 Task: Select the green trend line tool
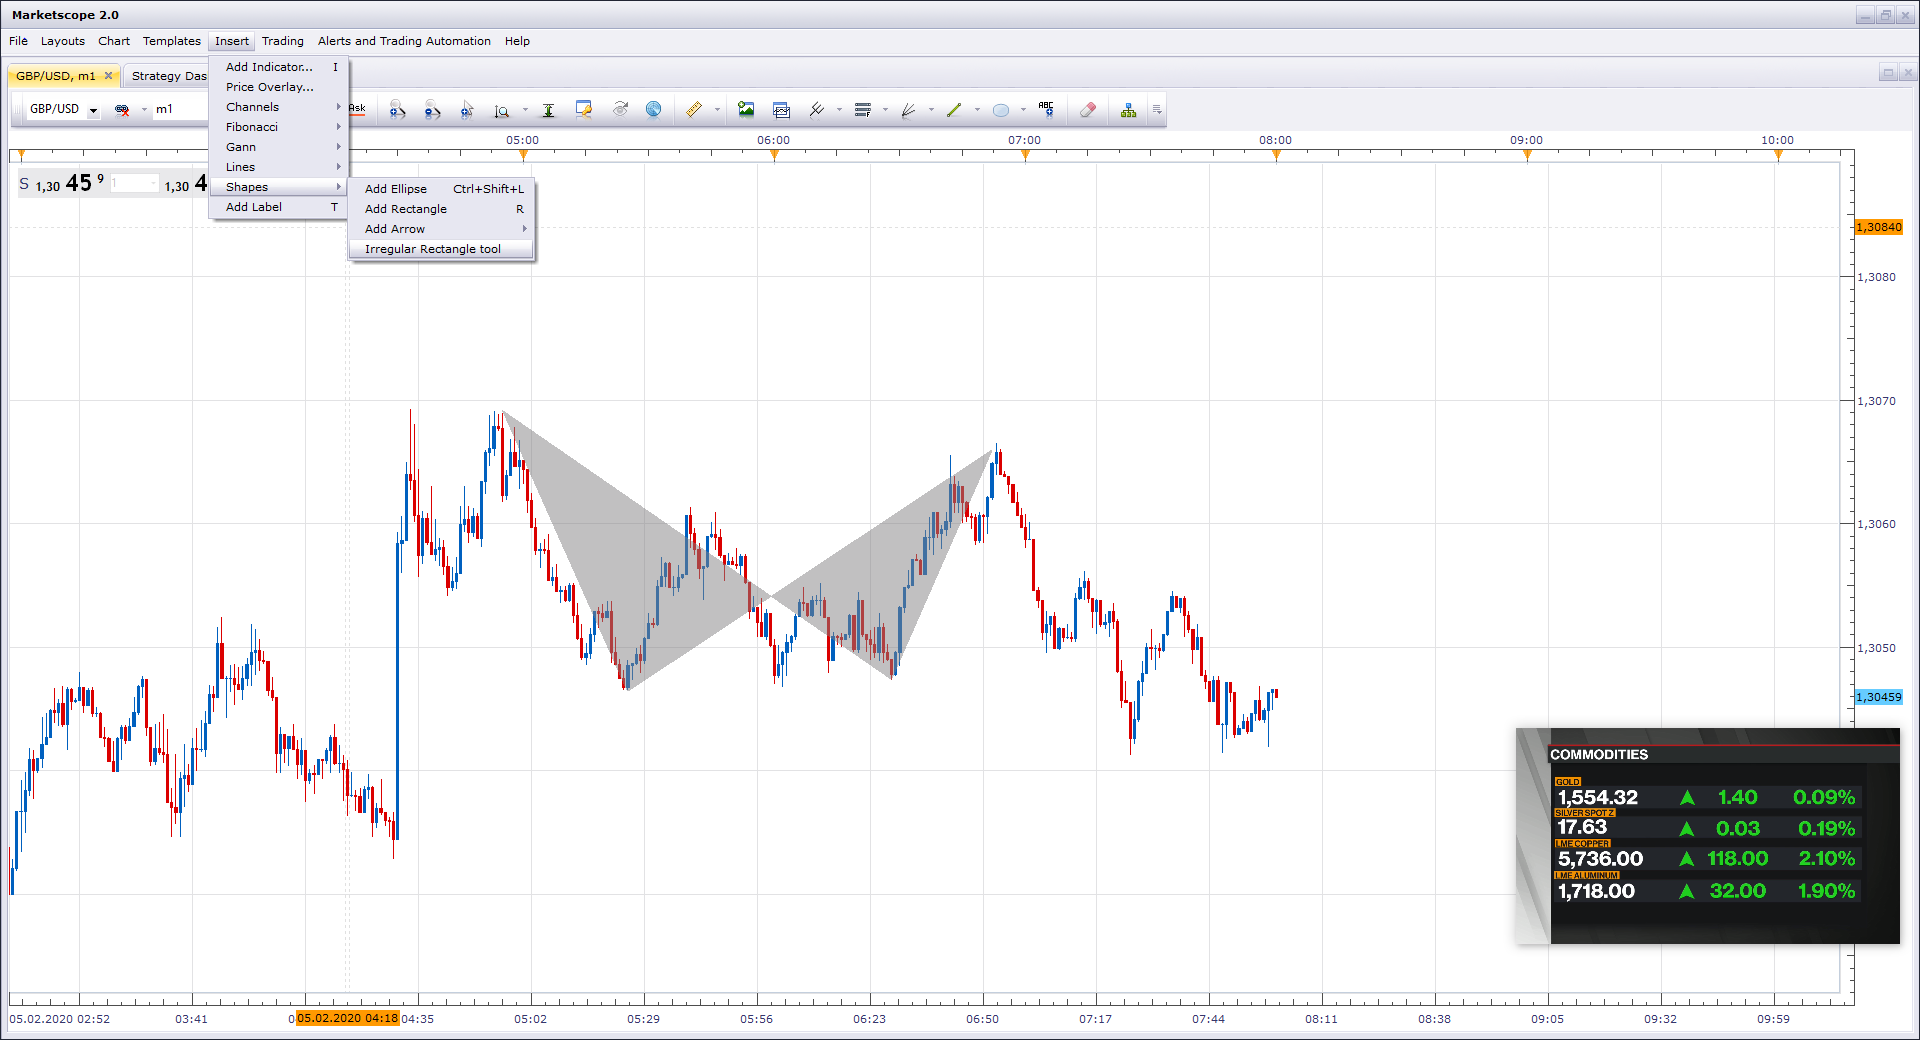(x=954, y=109)
